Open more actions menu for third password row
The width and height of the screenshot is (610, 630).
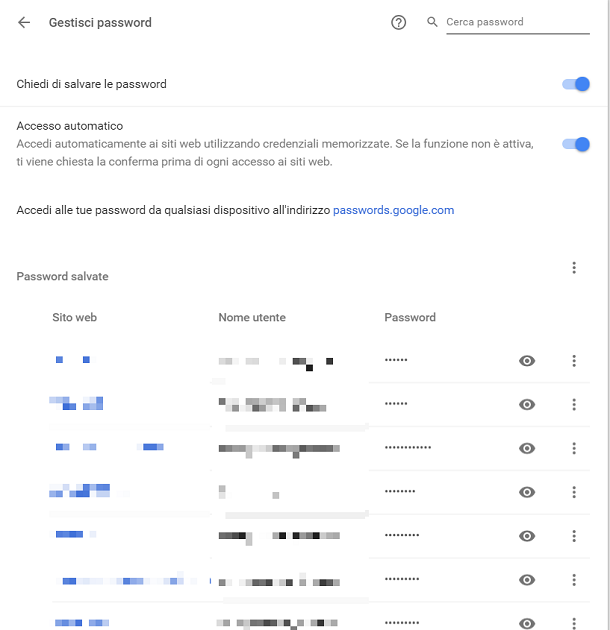click(x=574, y=448)
